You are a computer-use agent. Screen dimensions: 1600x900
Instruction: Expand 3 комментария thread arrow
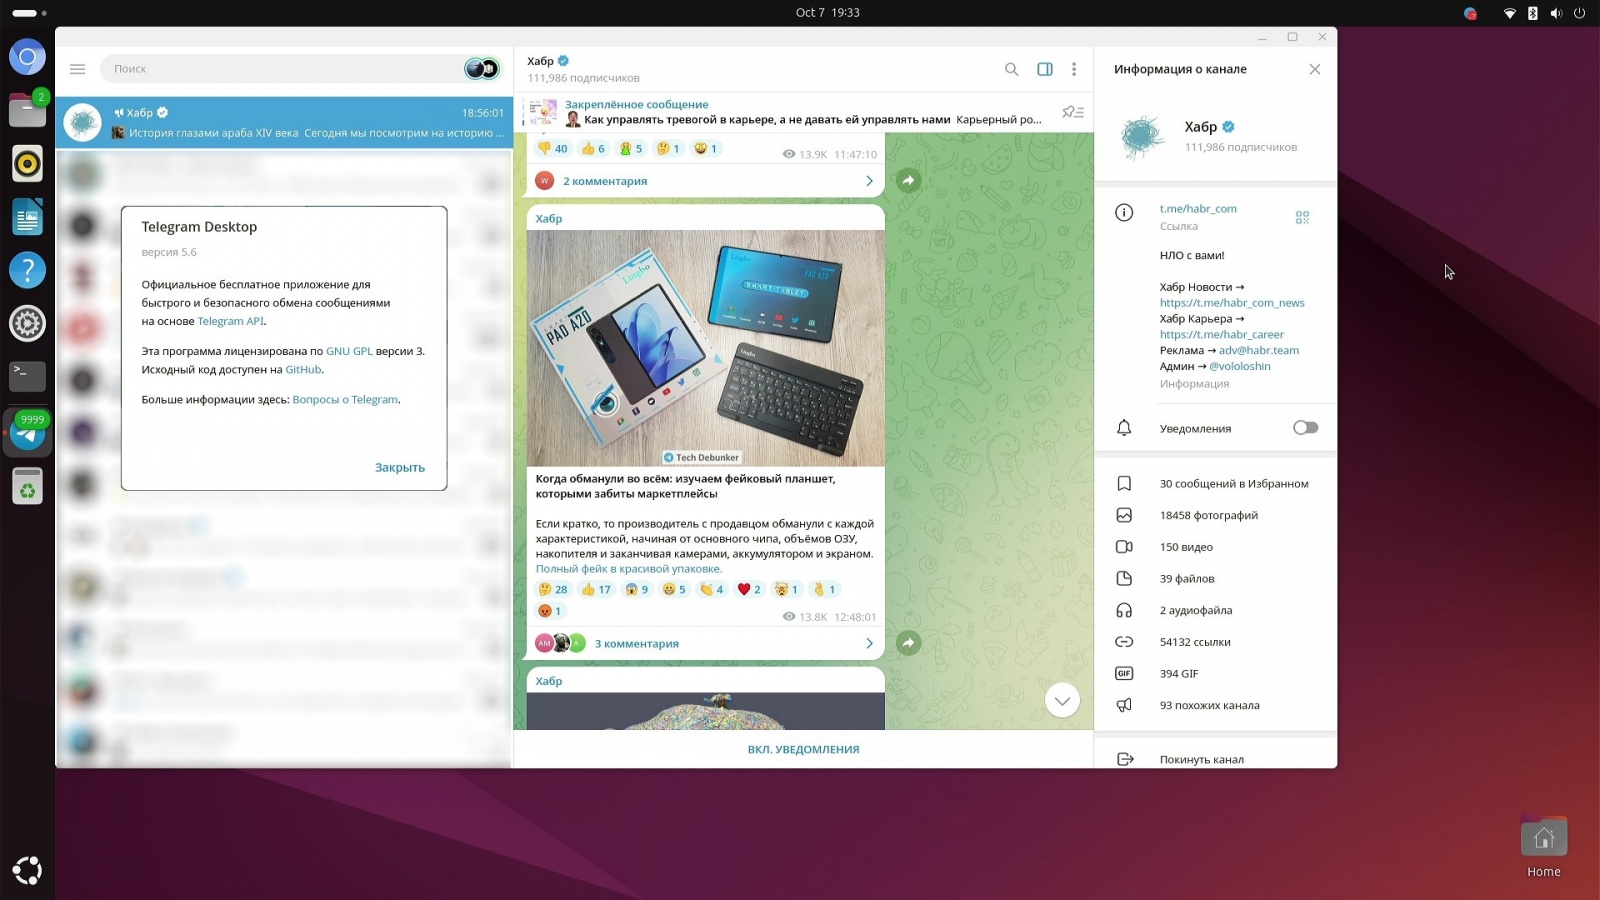[x=869, y=643]
